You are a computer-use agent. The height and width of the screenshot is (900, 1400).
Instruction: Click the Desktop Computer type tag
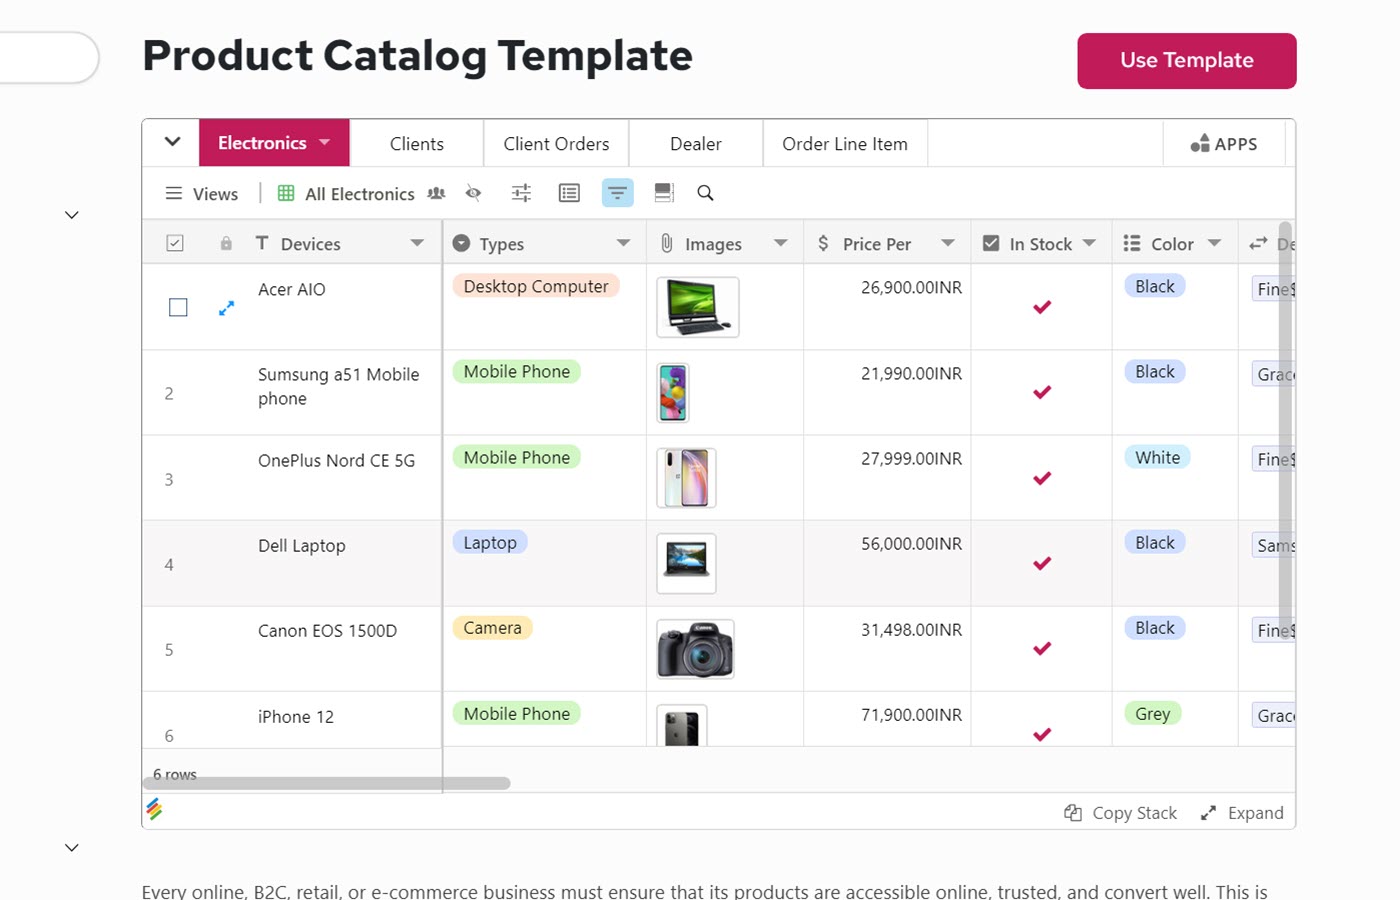(x=536, y=286)
